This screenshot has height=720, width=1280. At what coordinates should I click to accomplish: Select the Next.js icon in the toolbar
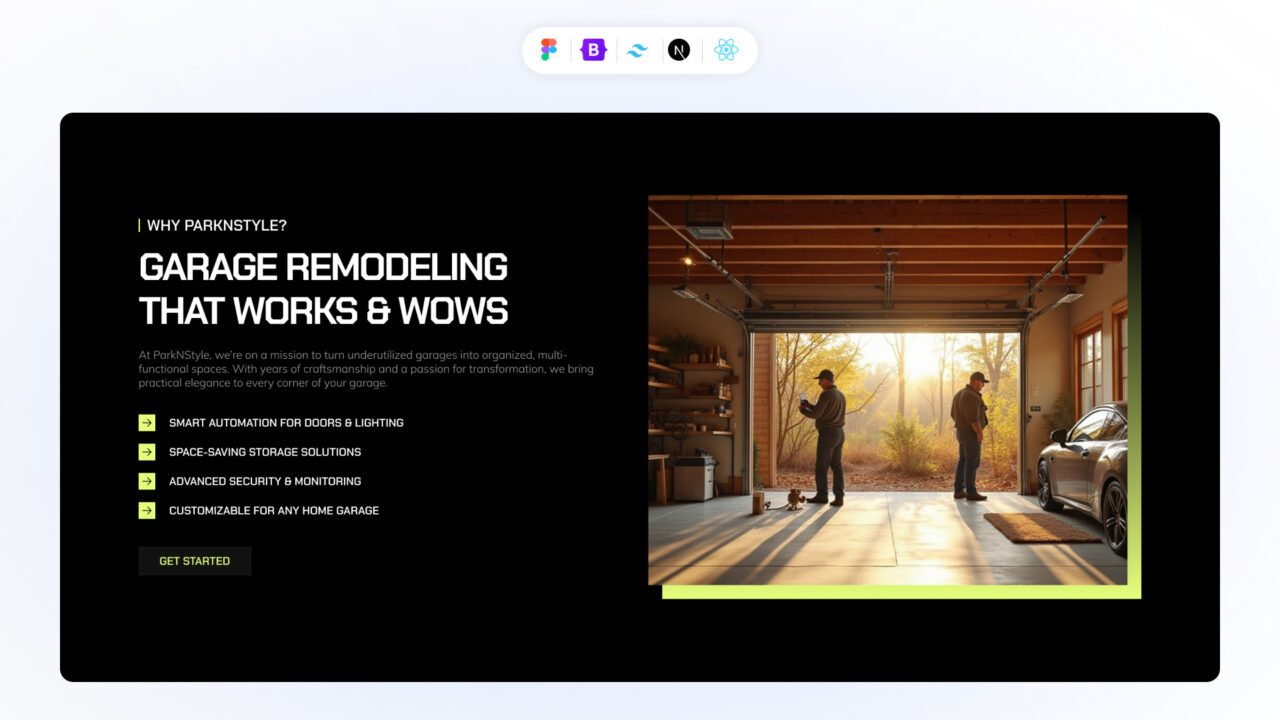click(680, 49)
